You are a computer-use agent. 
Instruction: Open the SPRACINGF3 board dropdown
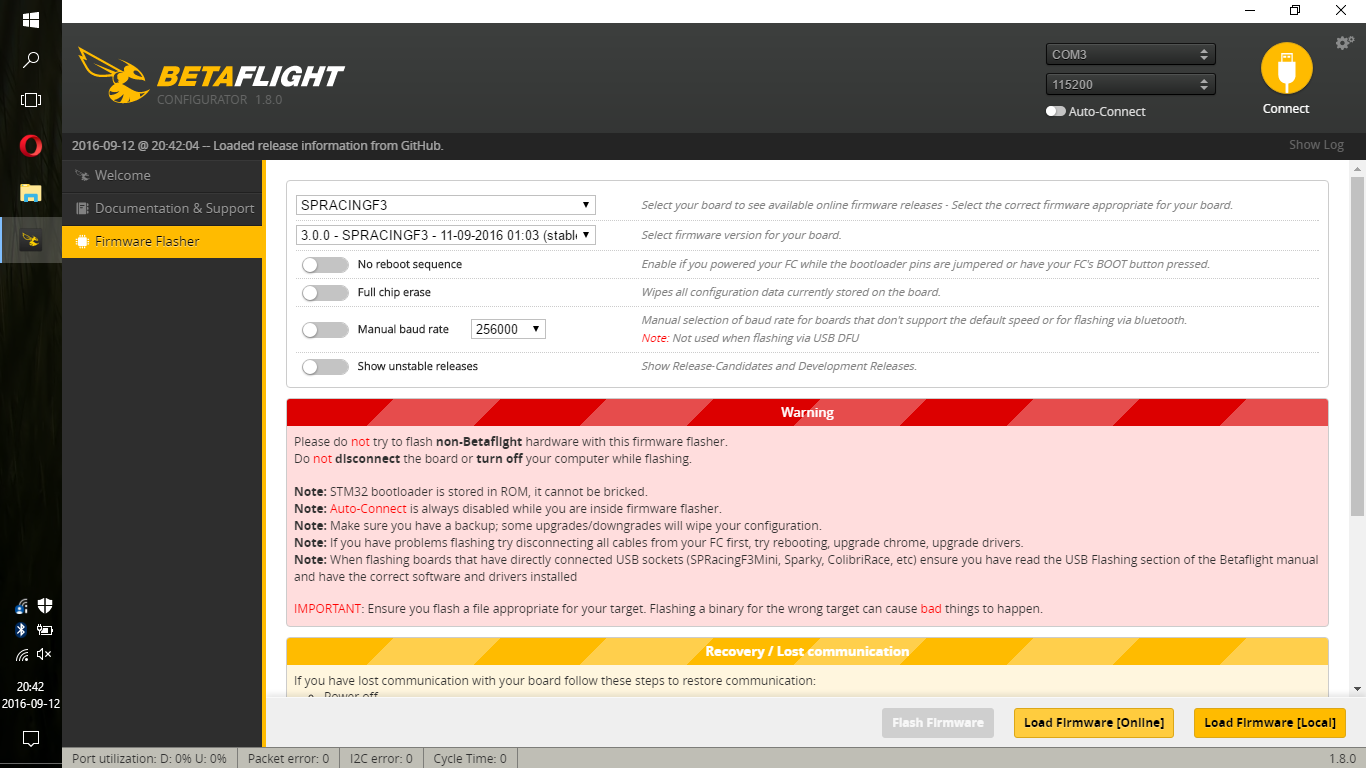[446, 205]
